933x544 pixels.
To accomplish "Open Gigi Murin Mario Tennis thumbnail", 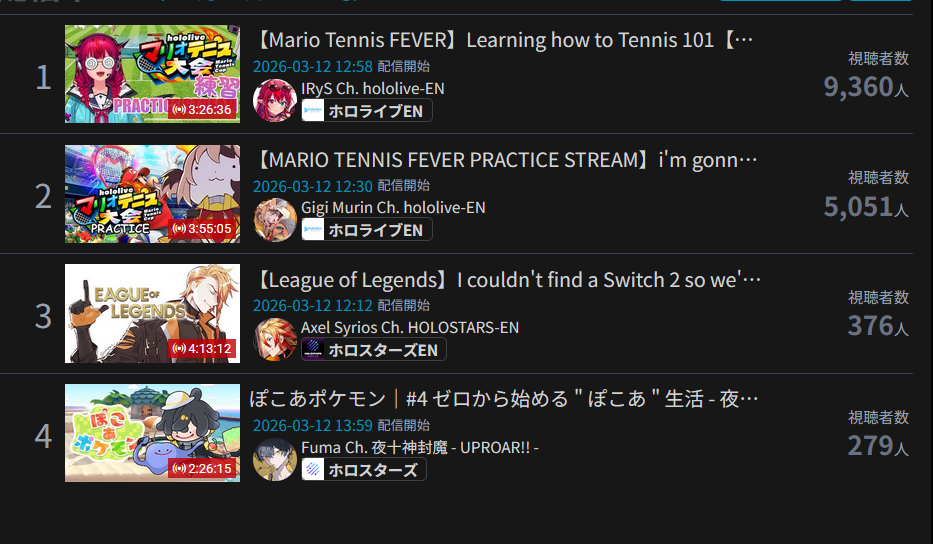I will pyautogui.click(x=152, y=194).
